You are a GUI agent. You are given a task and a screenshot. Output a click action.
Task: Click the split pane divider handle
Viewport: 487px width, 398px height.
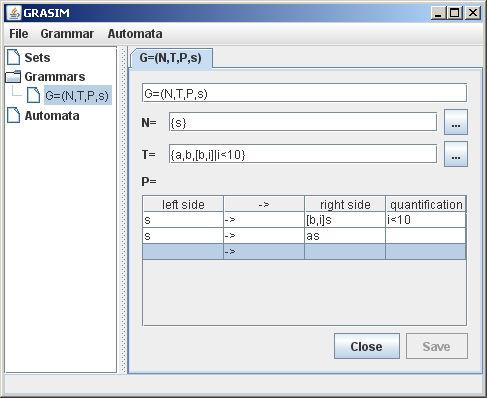click(123, 210)
